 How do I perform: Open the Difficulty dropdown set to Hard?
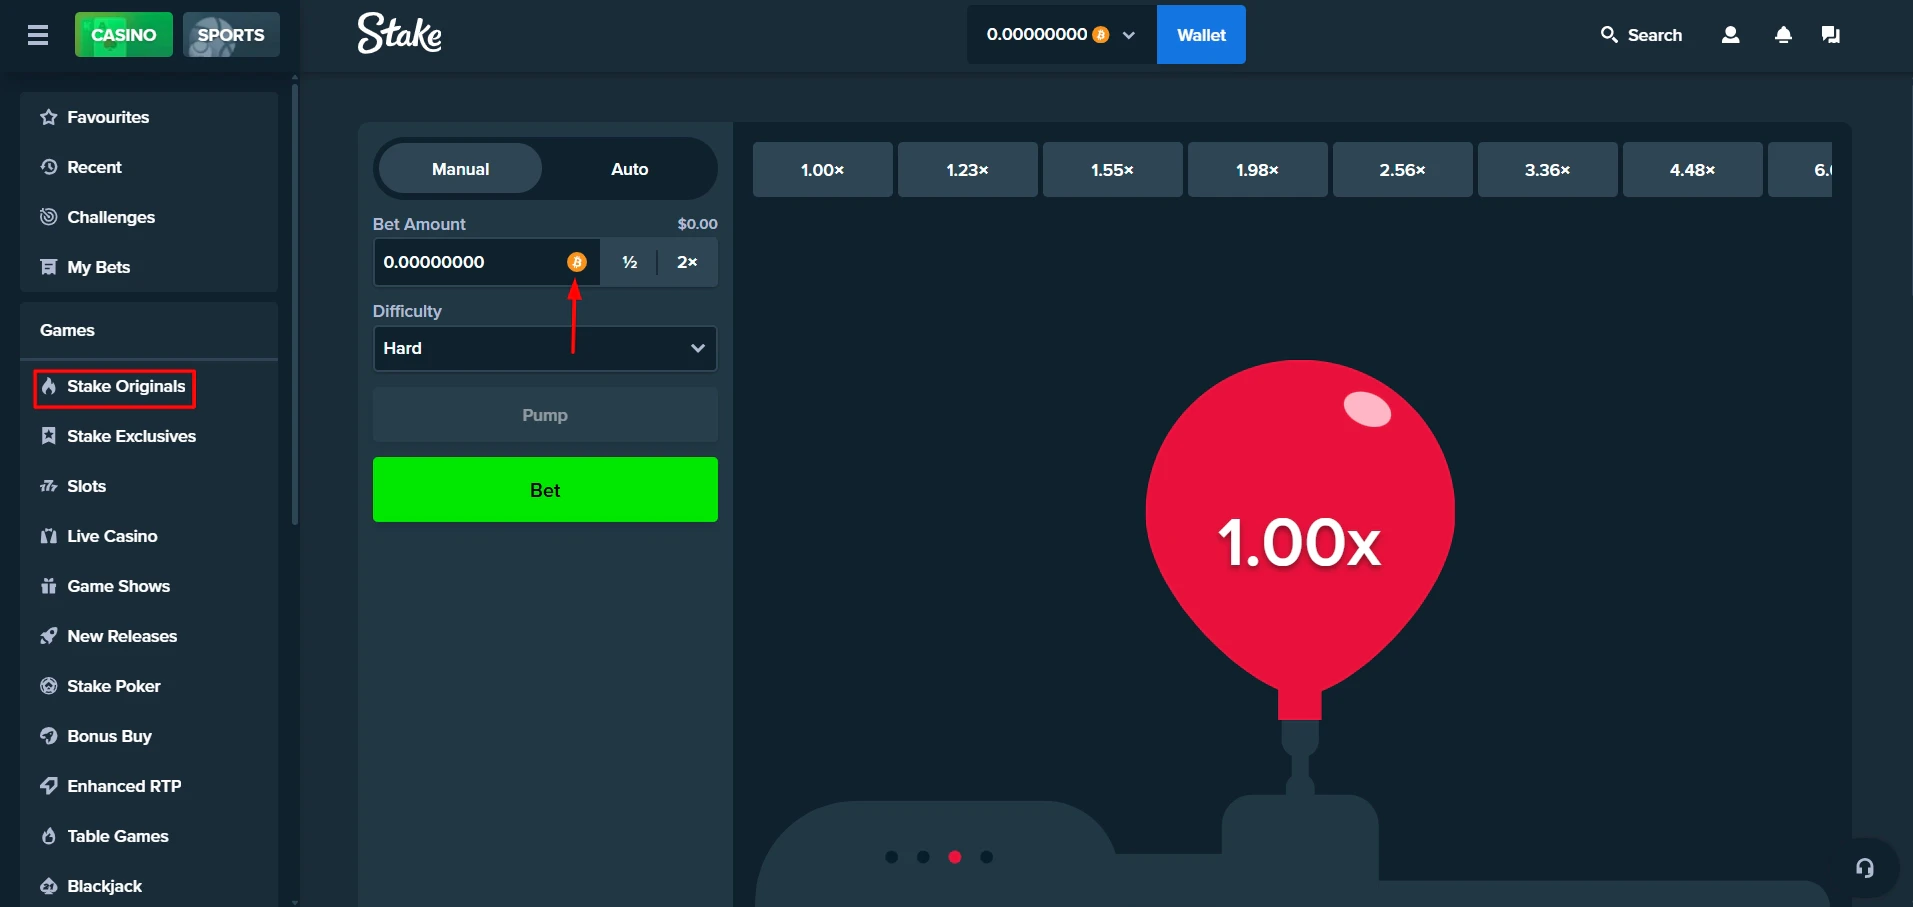545,348
